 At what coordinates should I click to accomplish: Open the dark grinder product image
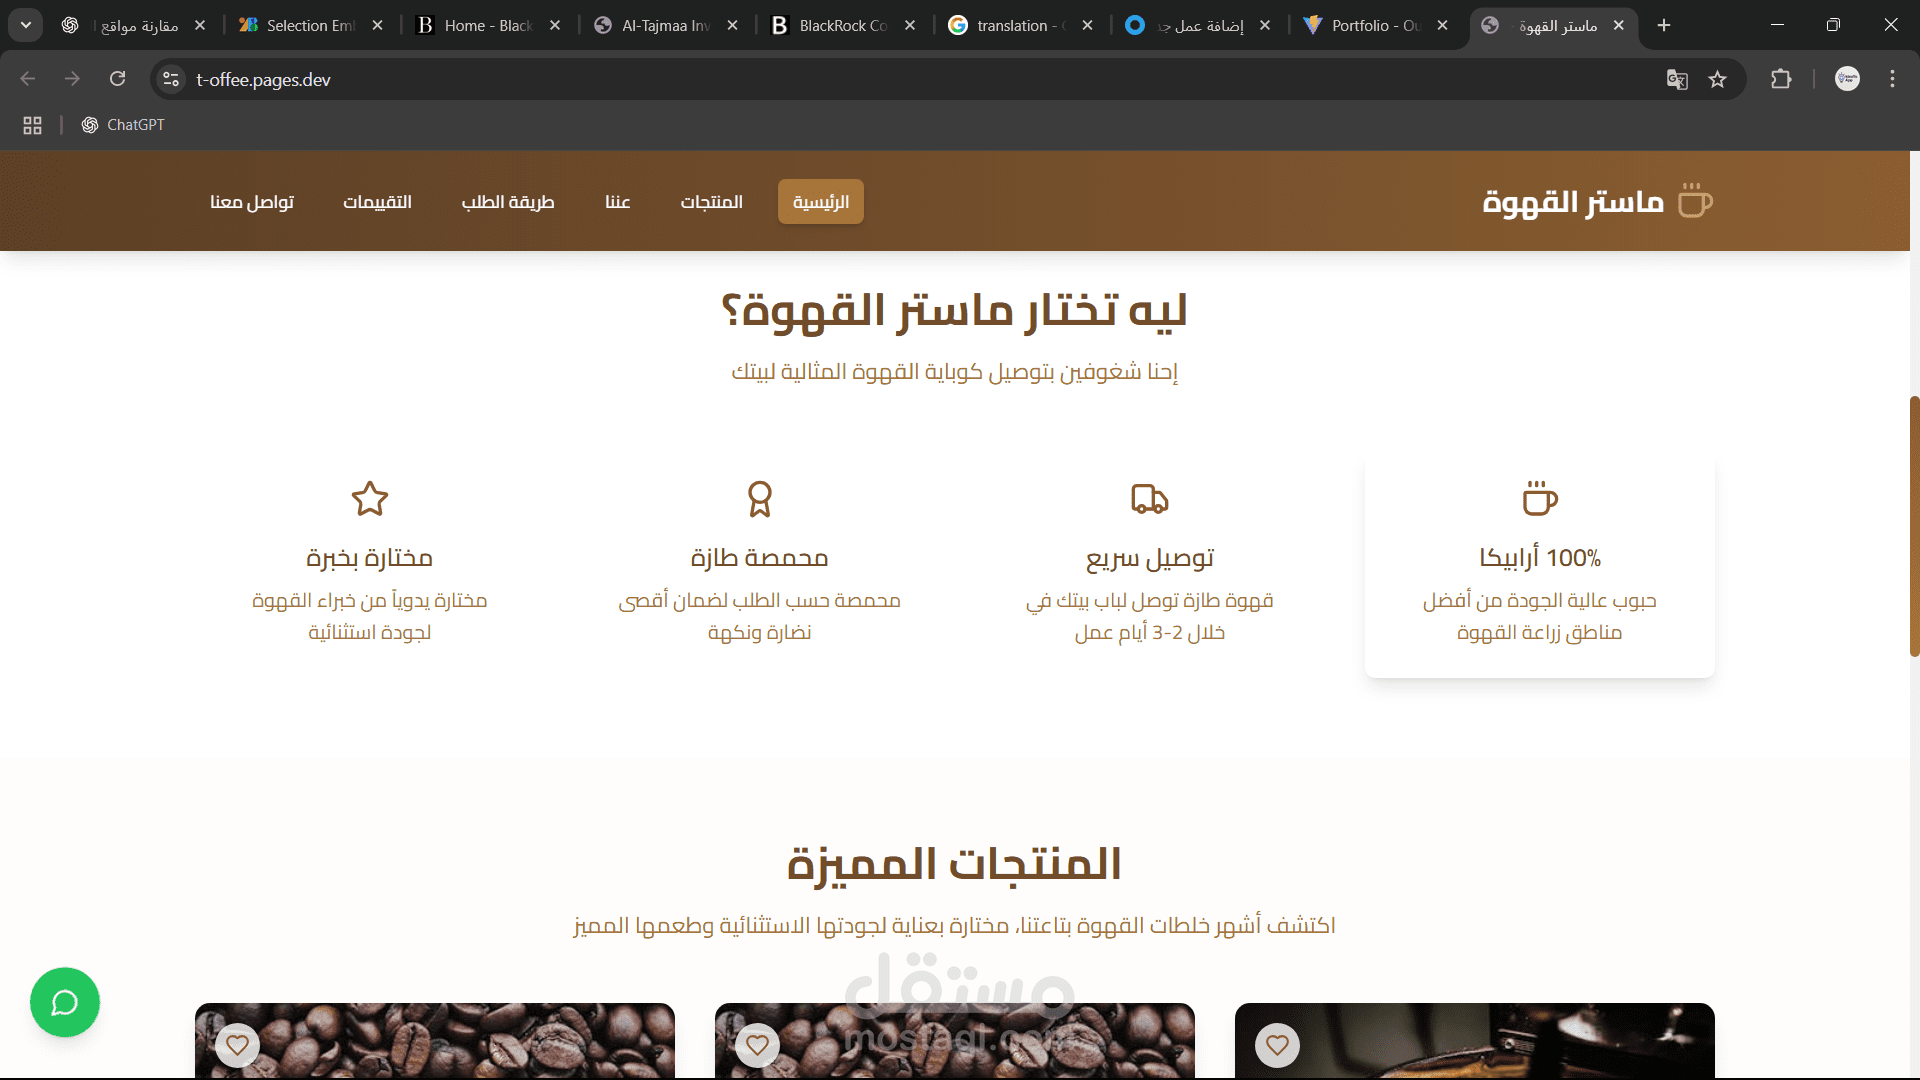(x=1475, y=1041)
